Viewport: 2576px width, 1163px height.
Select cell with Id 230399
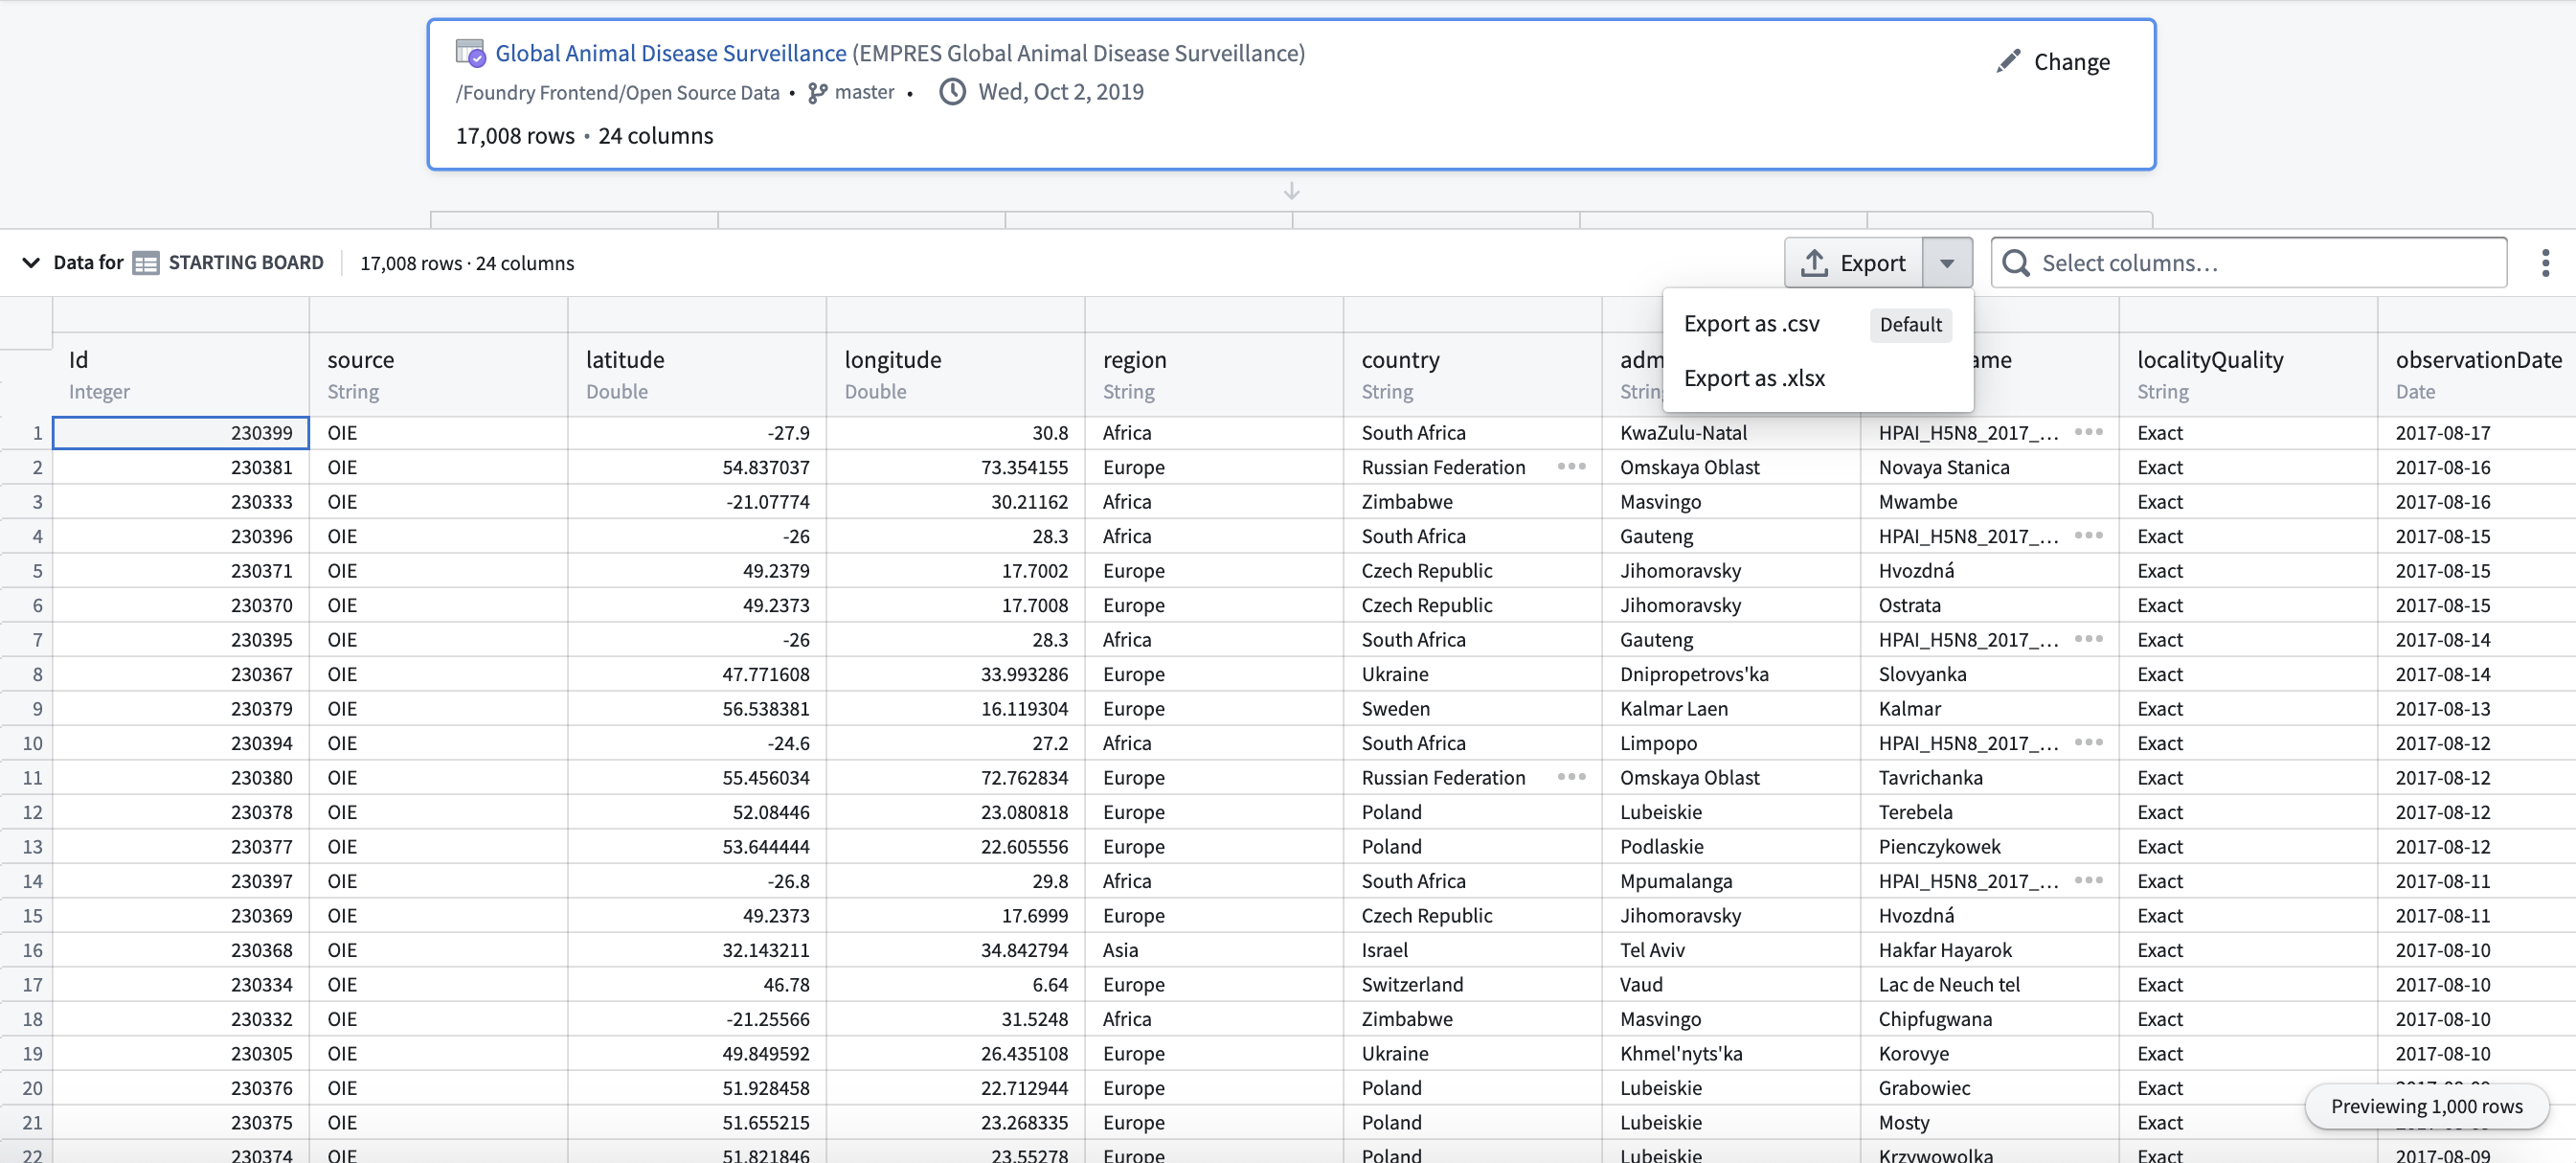[x=181, y=433]
